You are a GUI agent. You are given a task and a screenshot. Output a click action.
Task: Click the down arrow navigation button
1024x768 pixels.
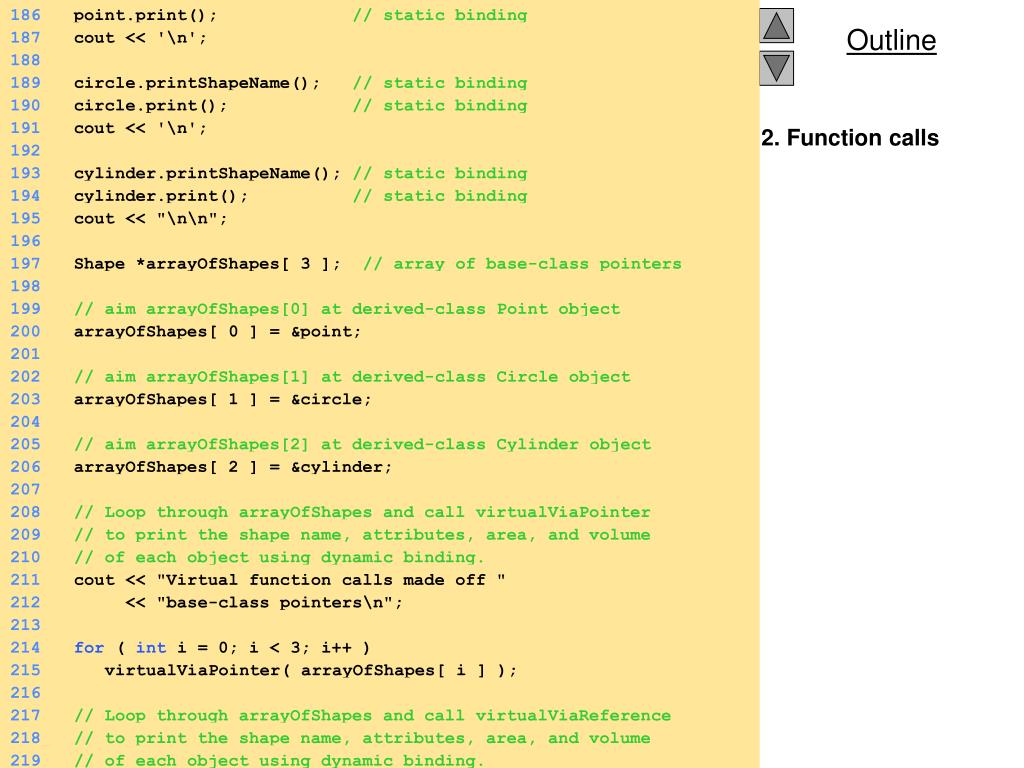pyautogui.click(x=776, y=68)
